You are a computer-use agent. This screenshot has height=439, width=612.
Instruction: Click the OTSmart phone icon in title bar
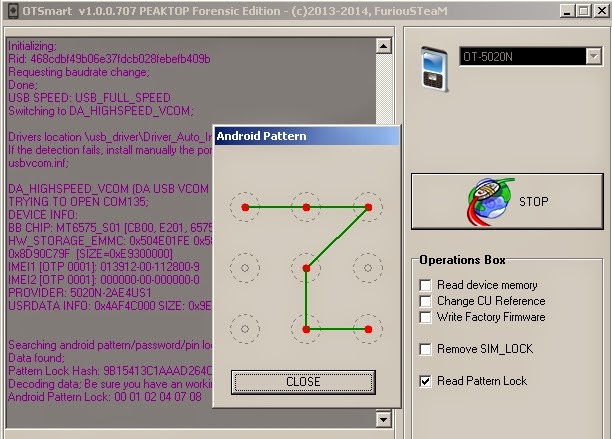pyautogui.click(x=13, y=11)
